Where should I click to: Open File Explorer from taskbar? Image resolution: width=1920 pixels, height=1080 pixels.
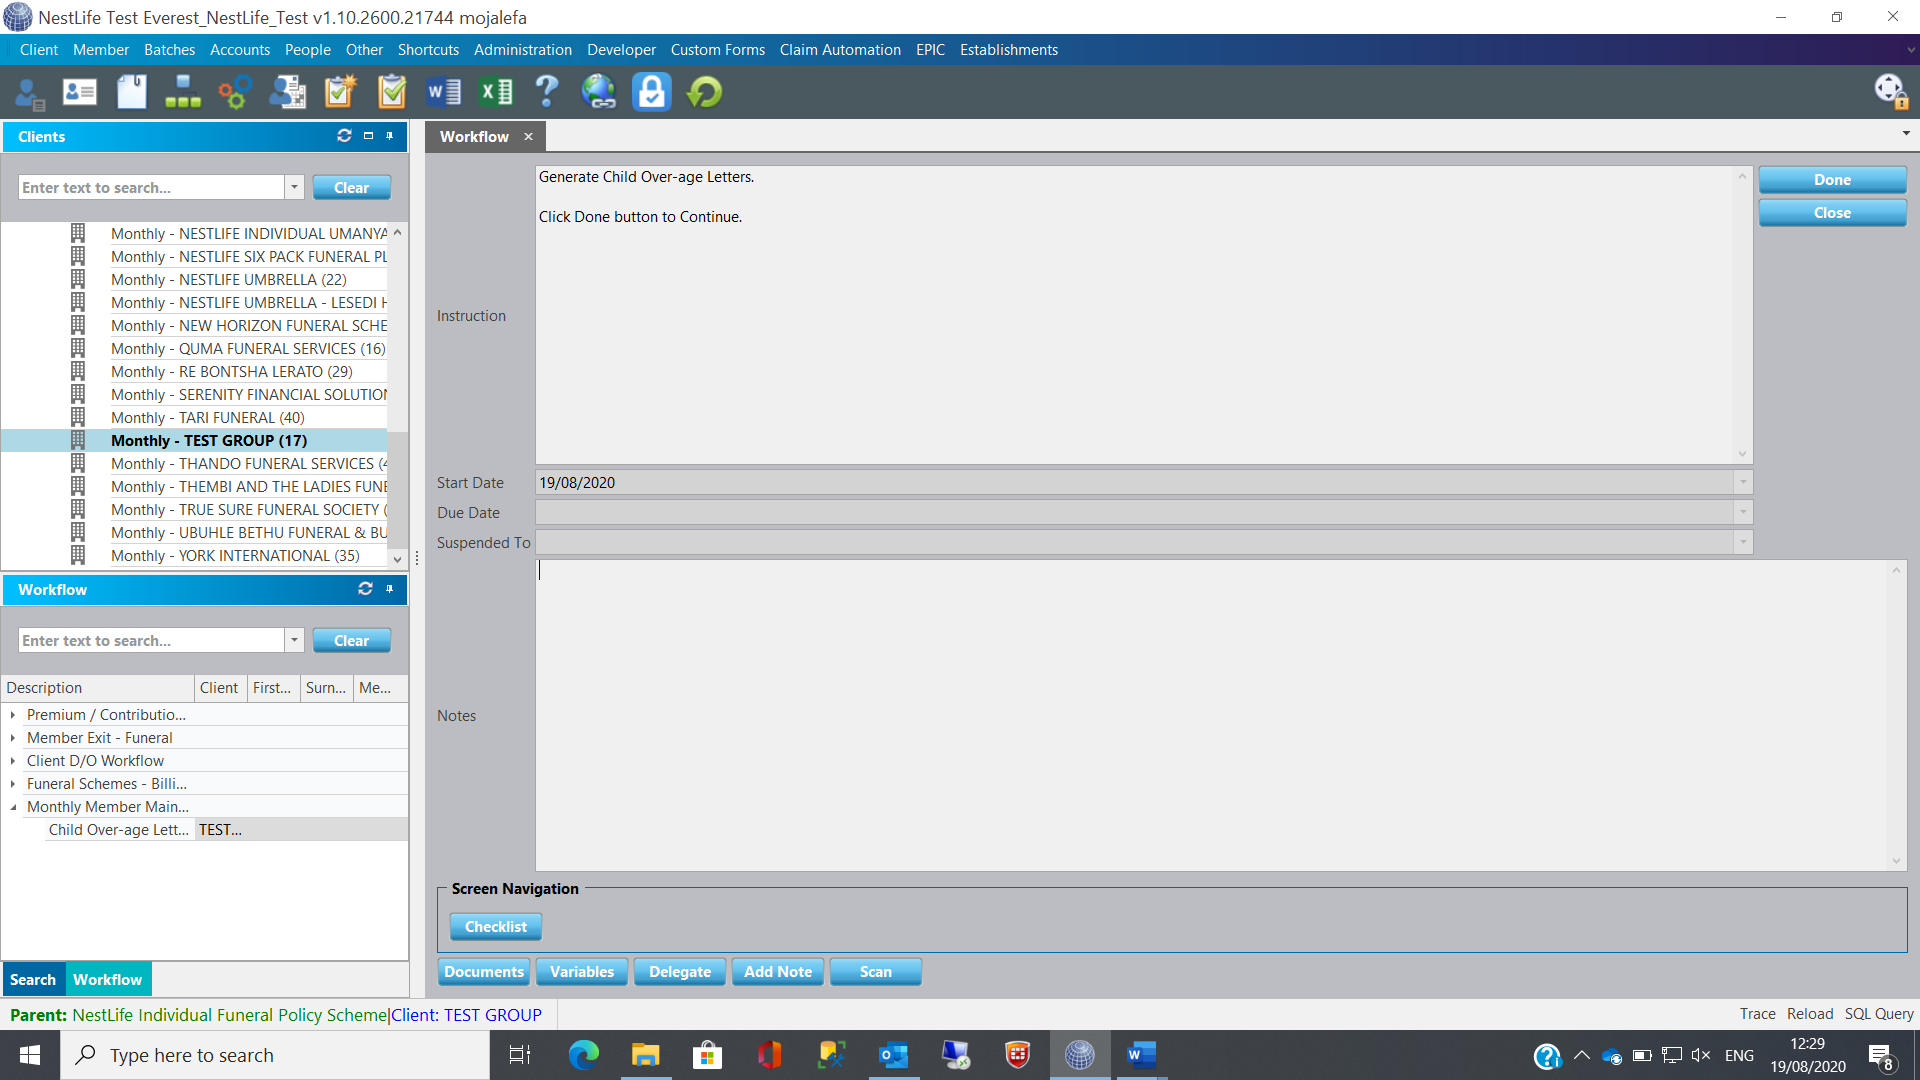tap(645, 1055)
